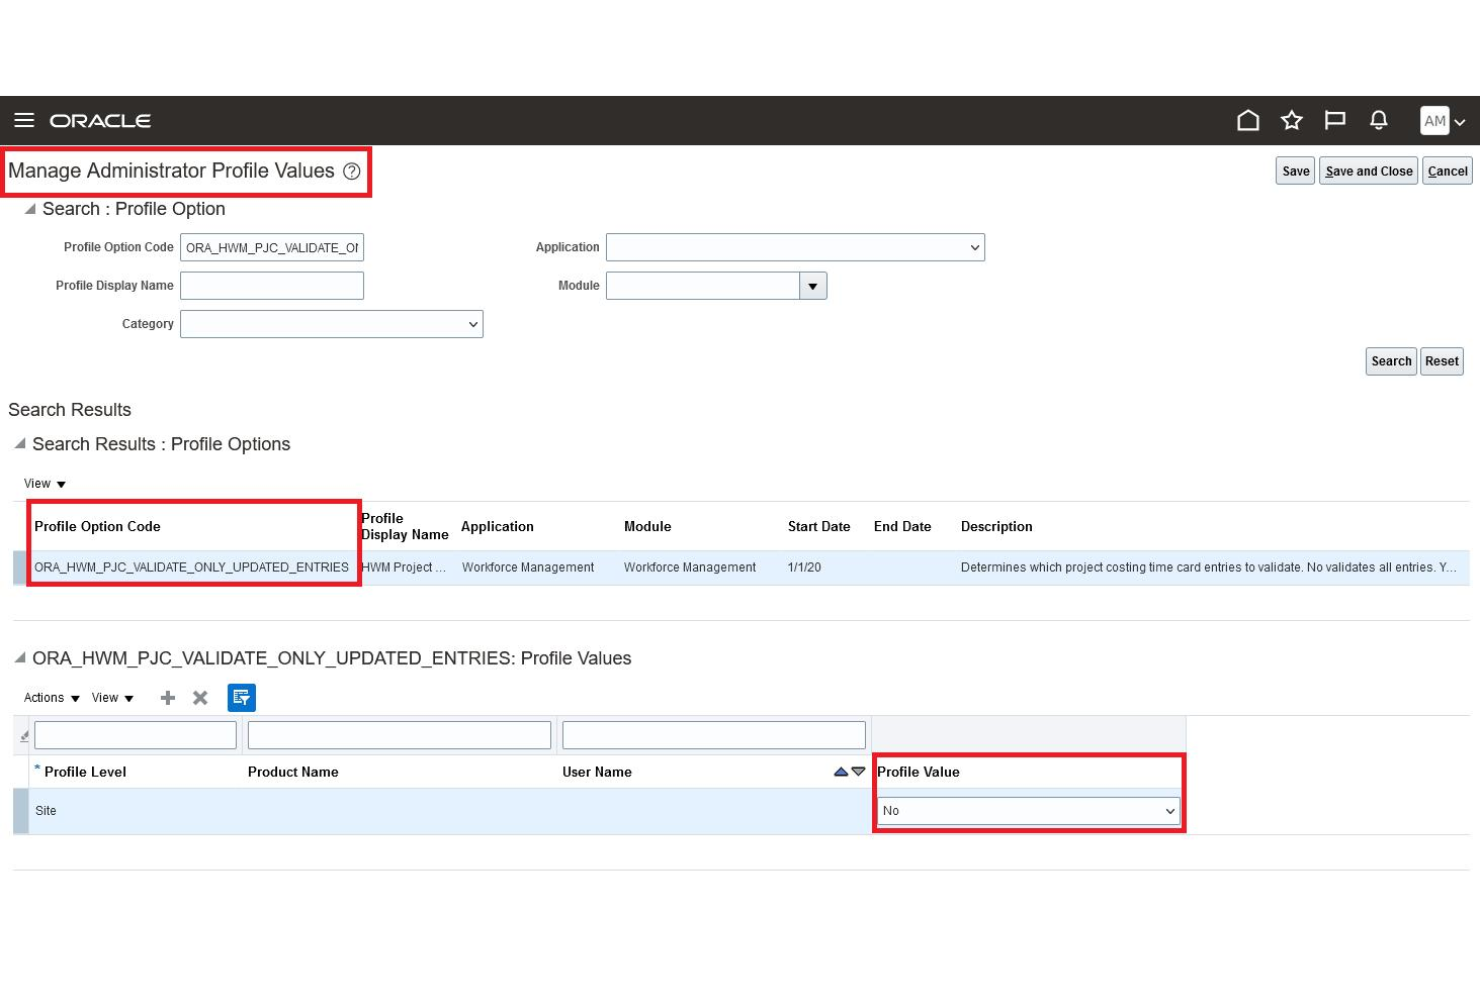Go to Home via house icon
This screenshot has height=987, width=1480.
(x=1248, y=121)
